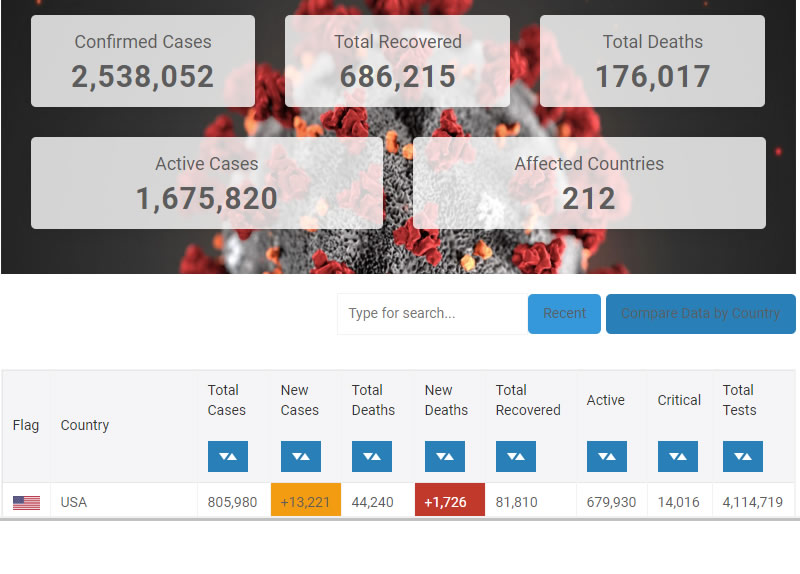Click the Active Cases panel

pos(207,183)
